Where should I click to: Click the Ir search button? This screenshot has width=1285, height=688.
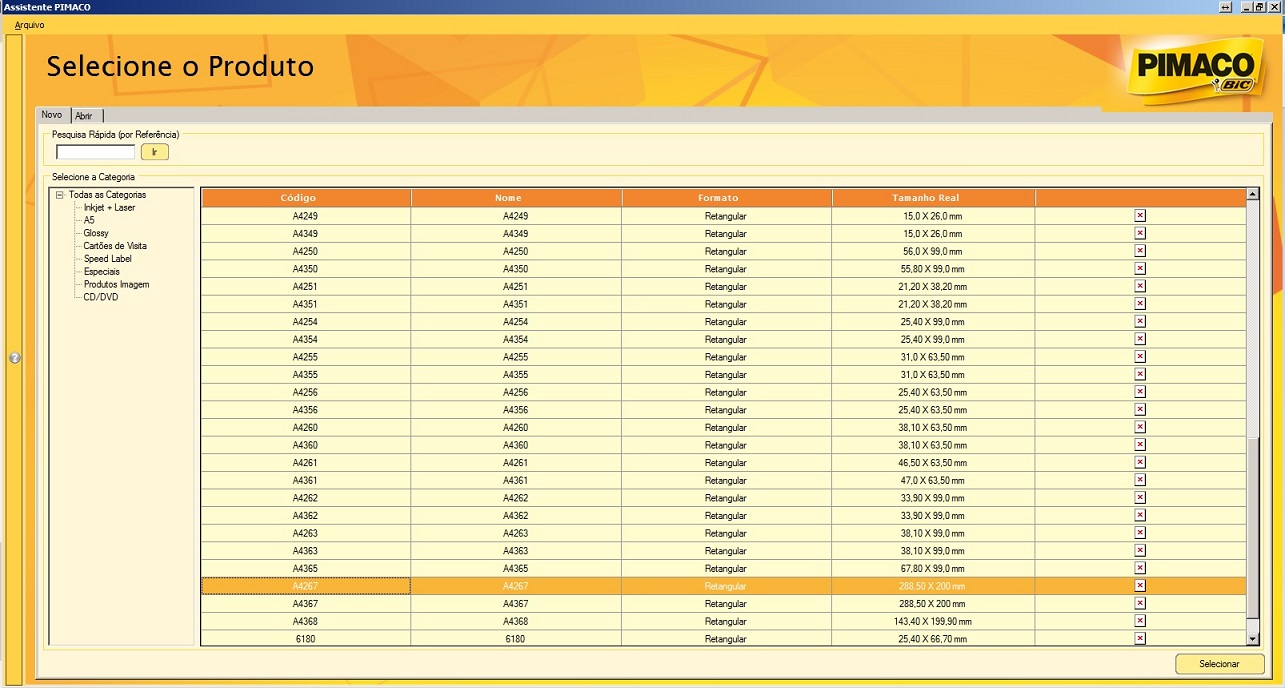155,152
